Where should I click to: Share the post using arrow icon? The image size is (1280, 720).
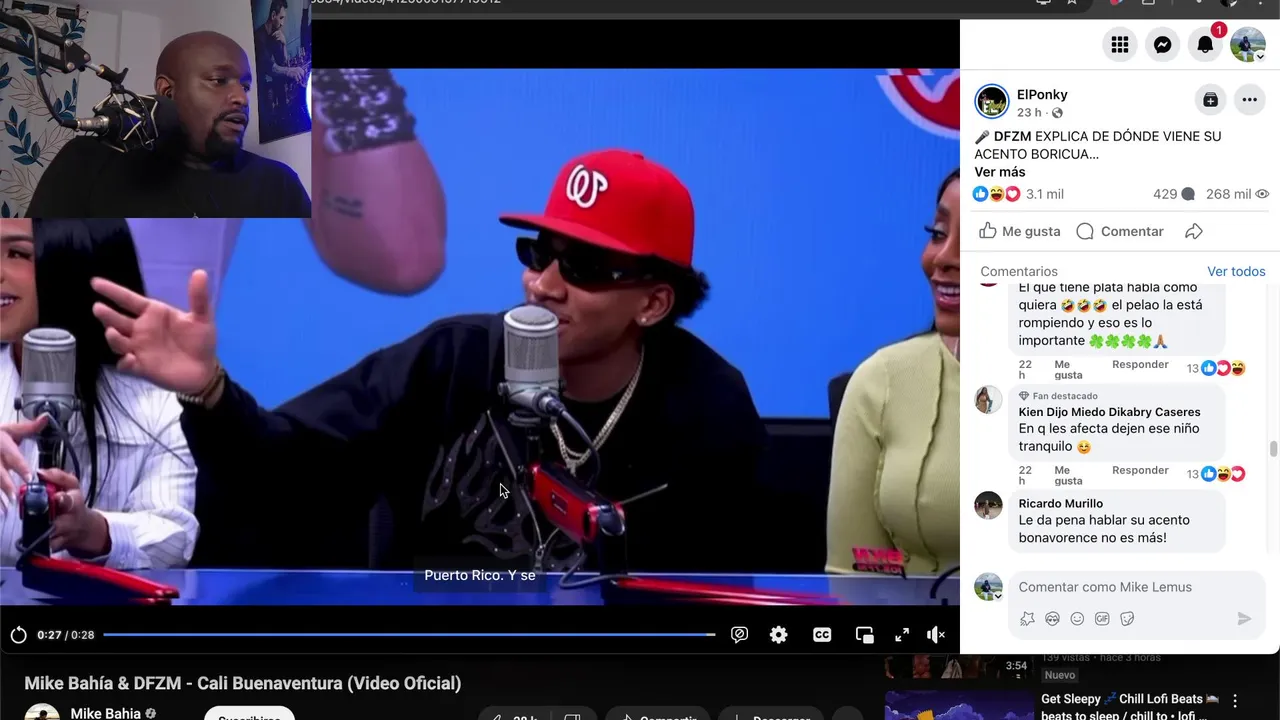coord(1193,231)
